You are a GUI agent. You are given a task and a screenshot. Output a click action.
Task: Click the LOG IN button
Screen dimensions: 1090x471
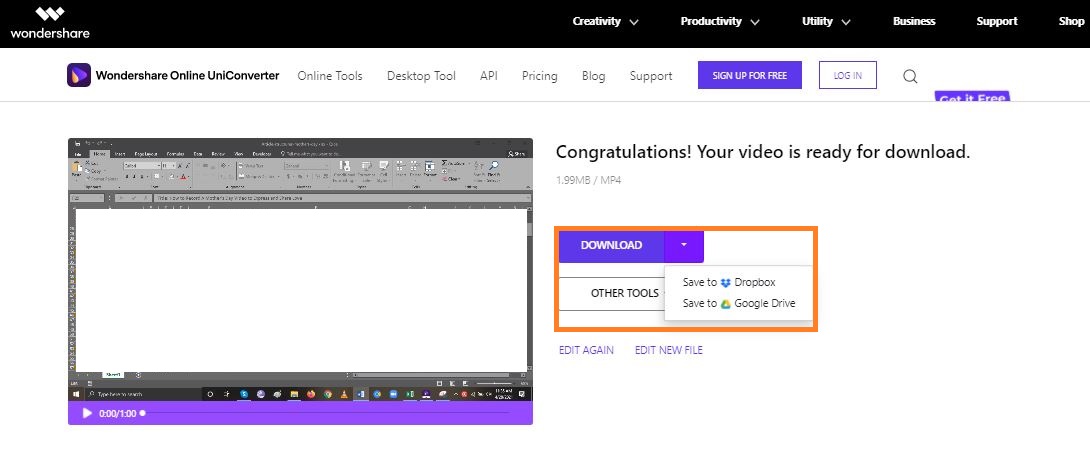tap(847, 75)
